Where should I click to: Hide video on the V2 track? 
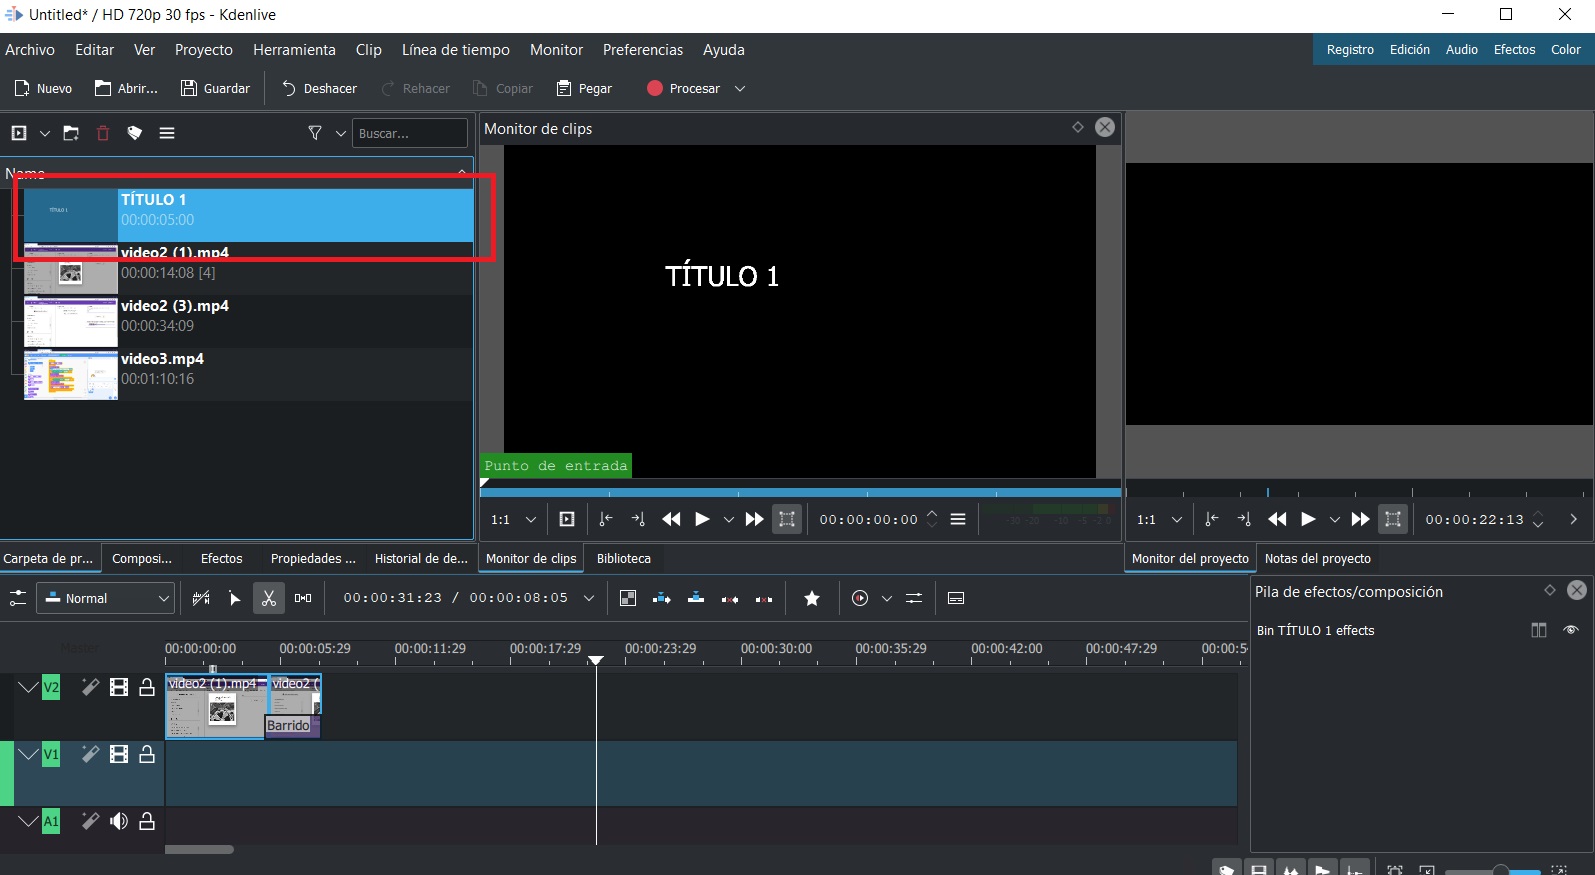tap(119, 687)
